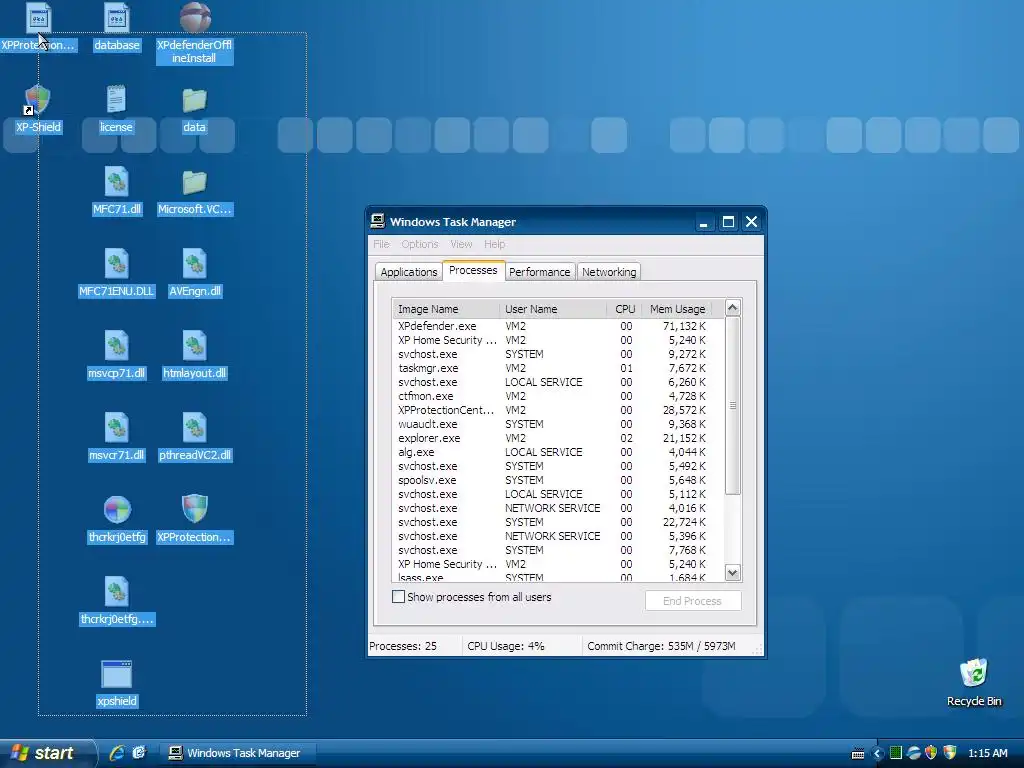The height and width of the screenshot is (768, 1024).
Task: Open the Options menu in Task Manager
Action: coord(419,244)
